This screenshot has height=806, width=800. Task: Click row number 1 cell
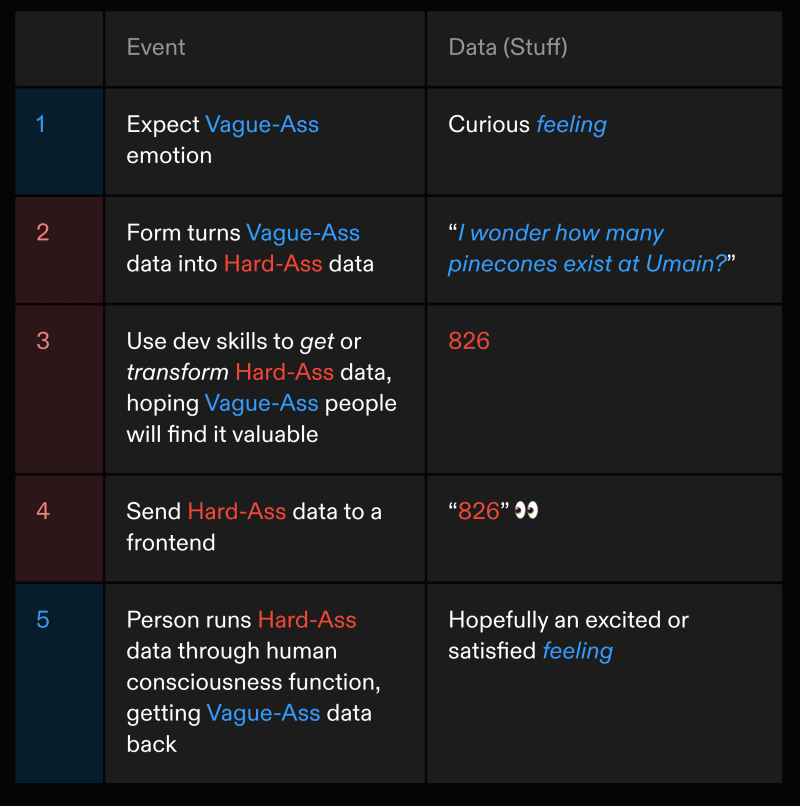pos(59,141)
